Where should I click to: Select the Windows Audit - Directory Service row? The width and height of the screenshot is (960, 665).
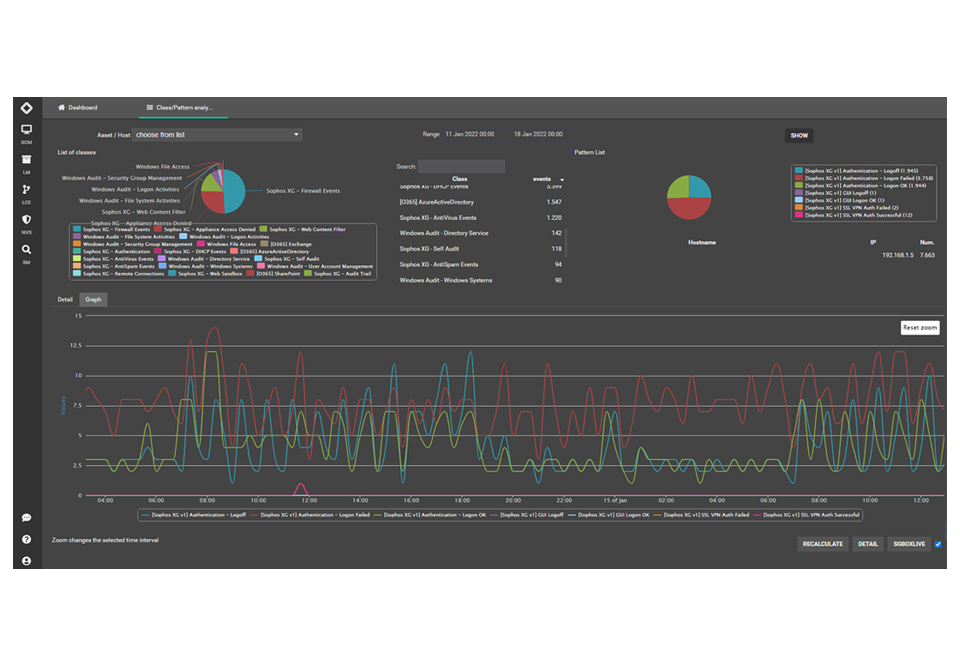point(481,233)
